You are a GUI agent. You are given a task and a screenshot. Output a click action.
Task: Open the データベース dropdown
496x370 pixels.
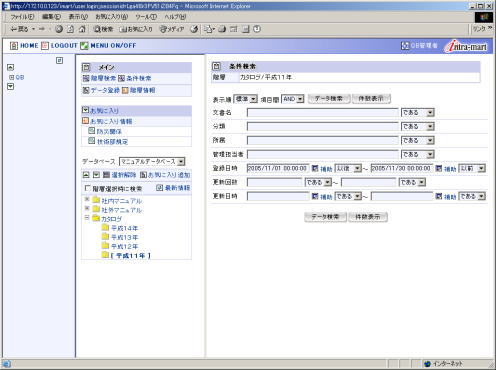152,162
